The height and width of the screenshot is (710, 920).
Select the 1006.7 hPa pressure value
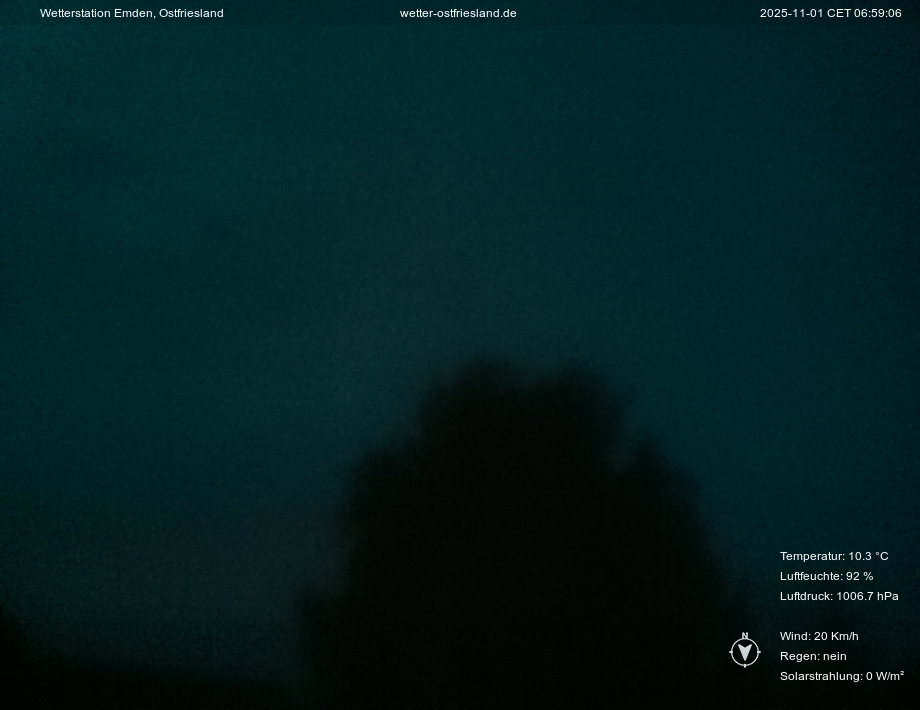pyautogui.click(x=867, y=596)
